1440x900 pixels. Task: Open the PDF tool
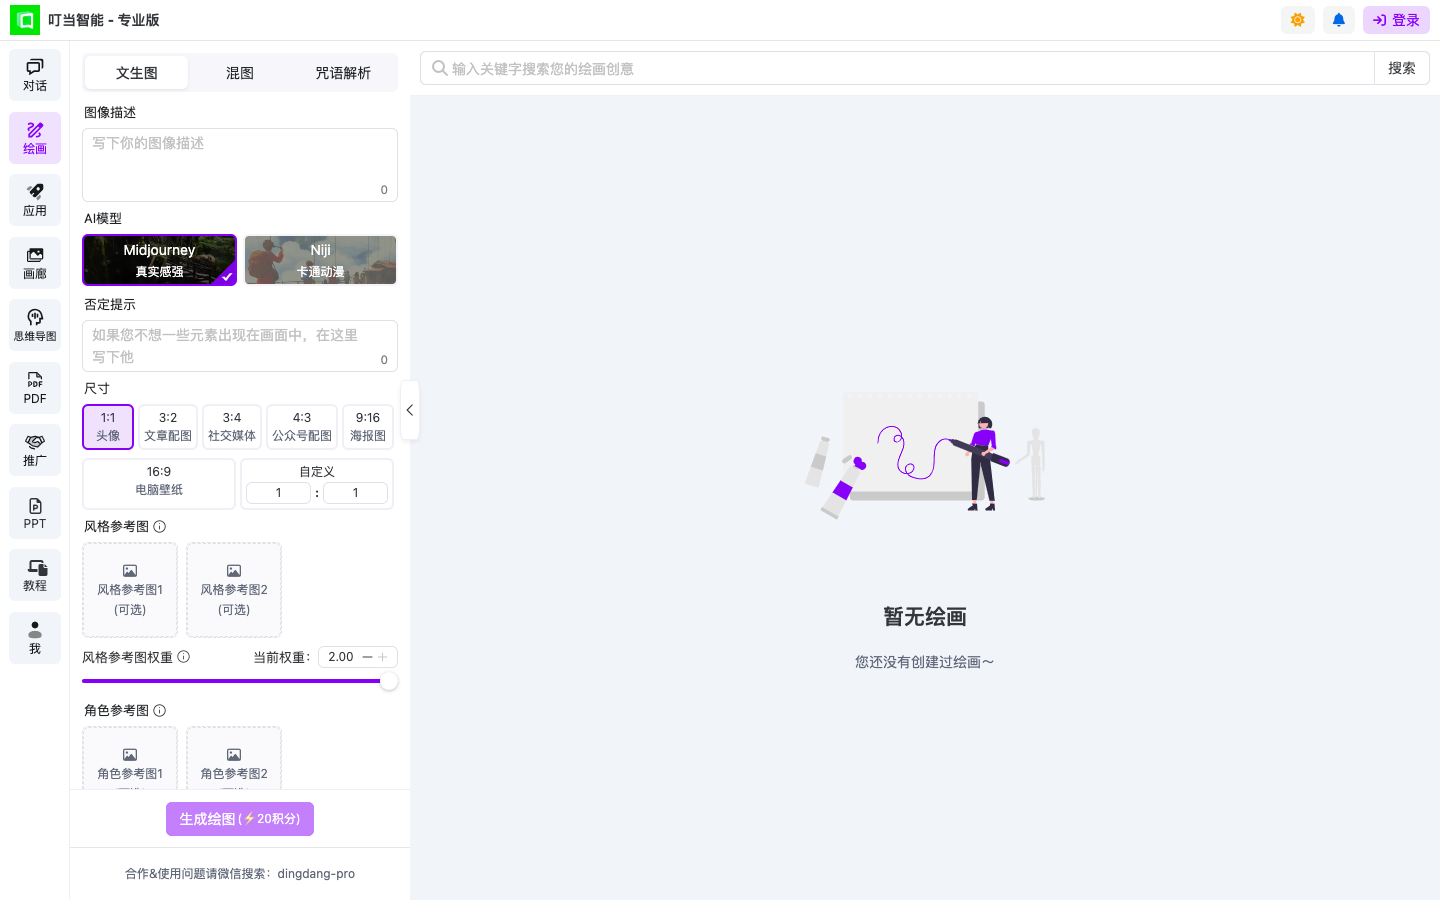[x=34, y=388]
